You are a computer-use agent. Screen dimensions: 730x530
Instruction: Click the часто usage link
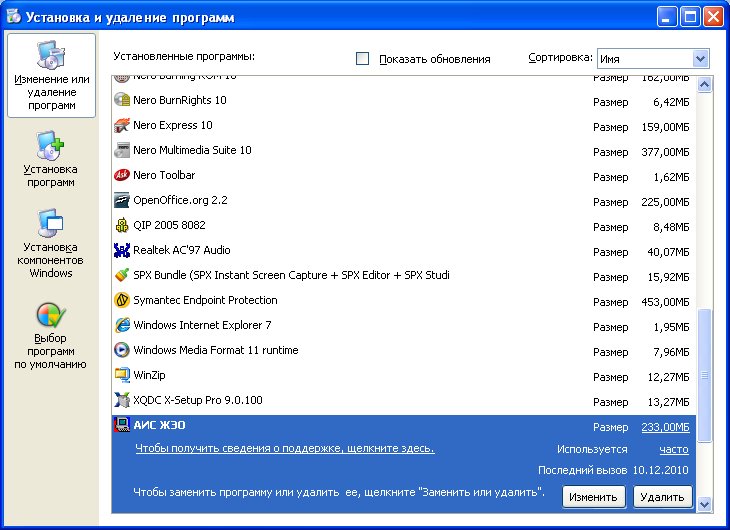674,449
